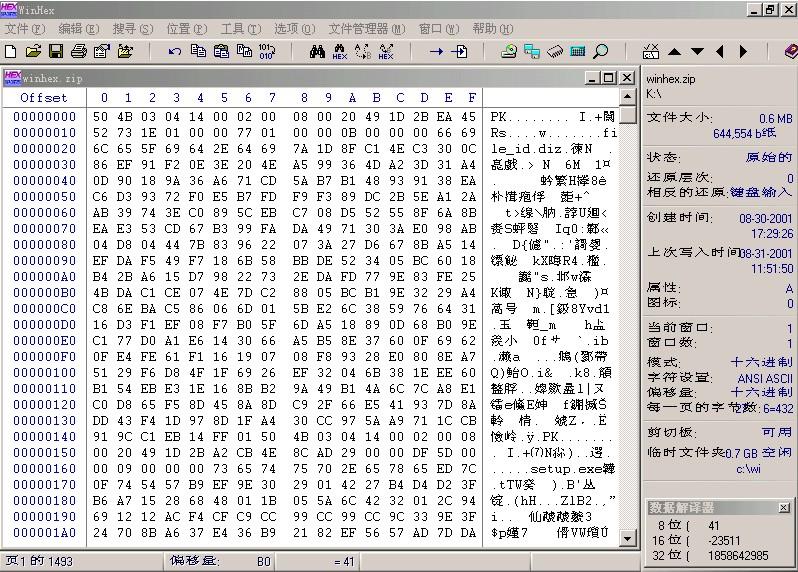Open the RAM Editor chip icon
798x572 pixels.
pos(555,51)
